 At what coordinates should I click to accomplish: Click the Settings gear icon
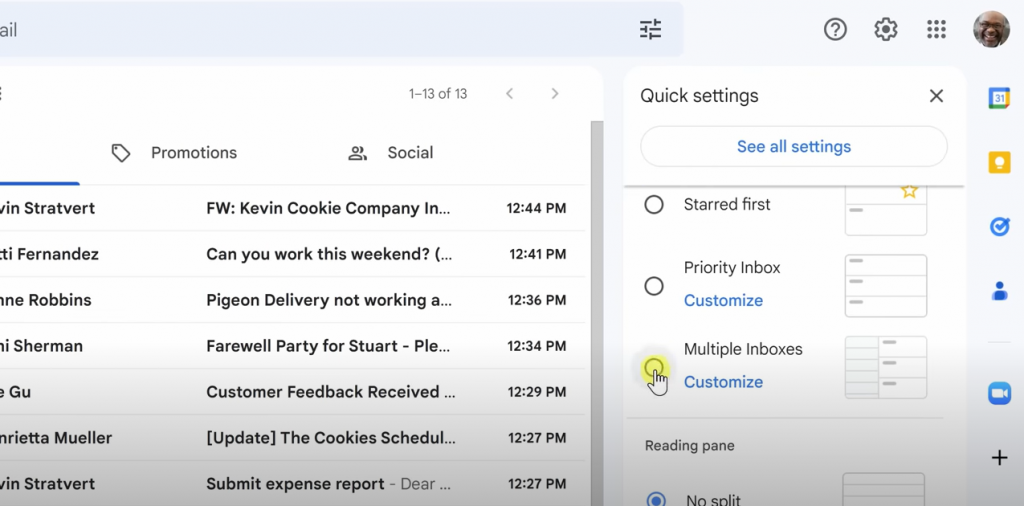pos(886,30)
